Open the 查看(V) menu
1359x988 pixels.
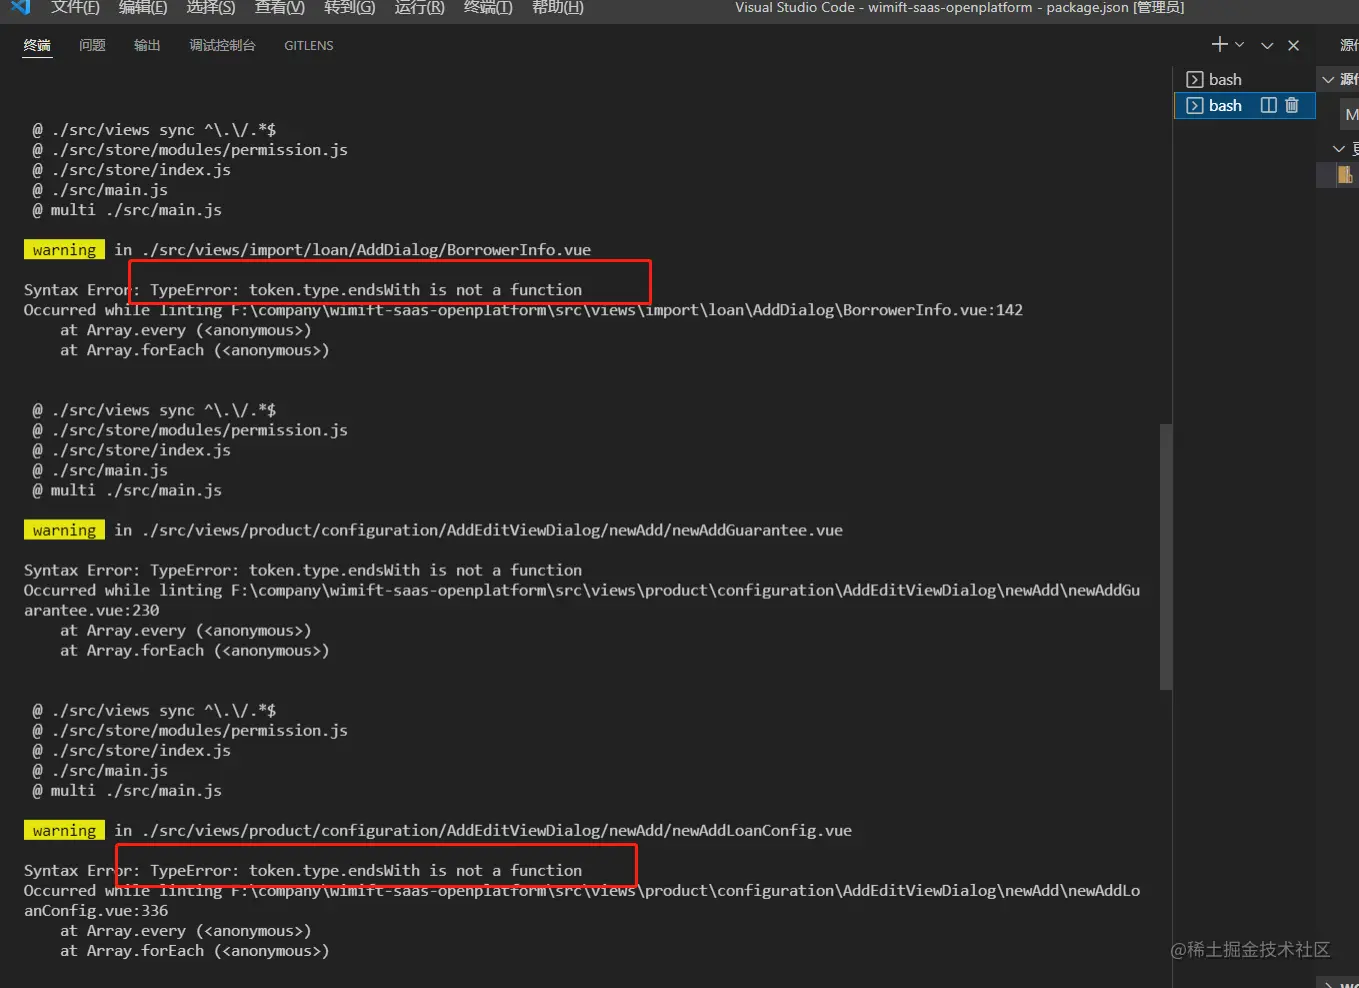(x=280, y=8)
